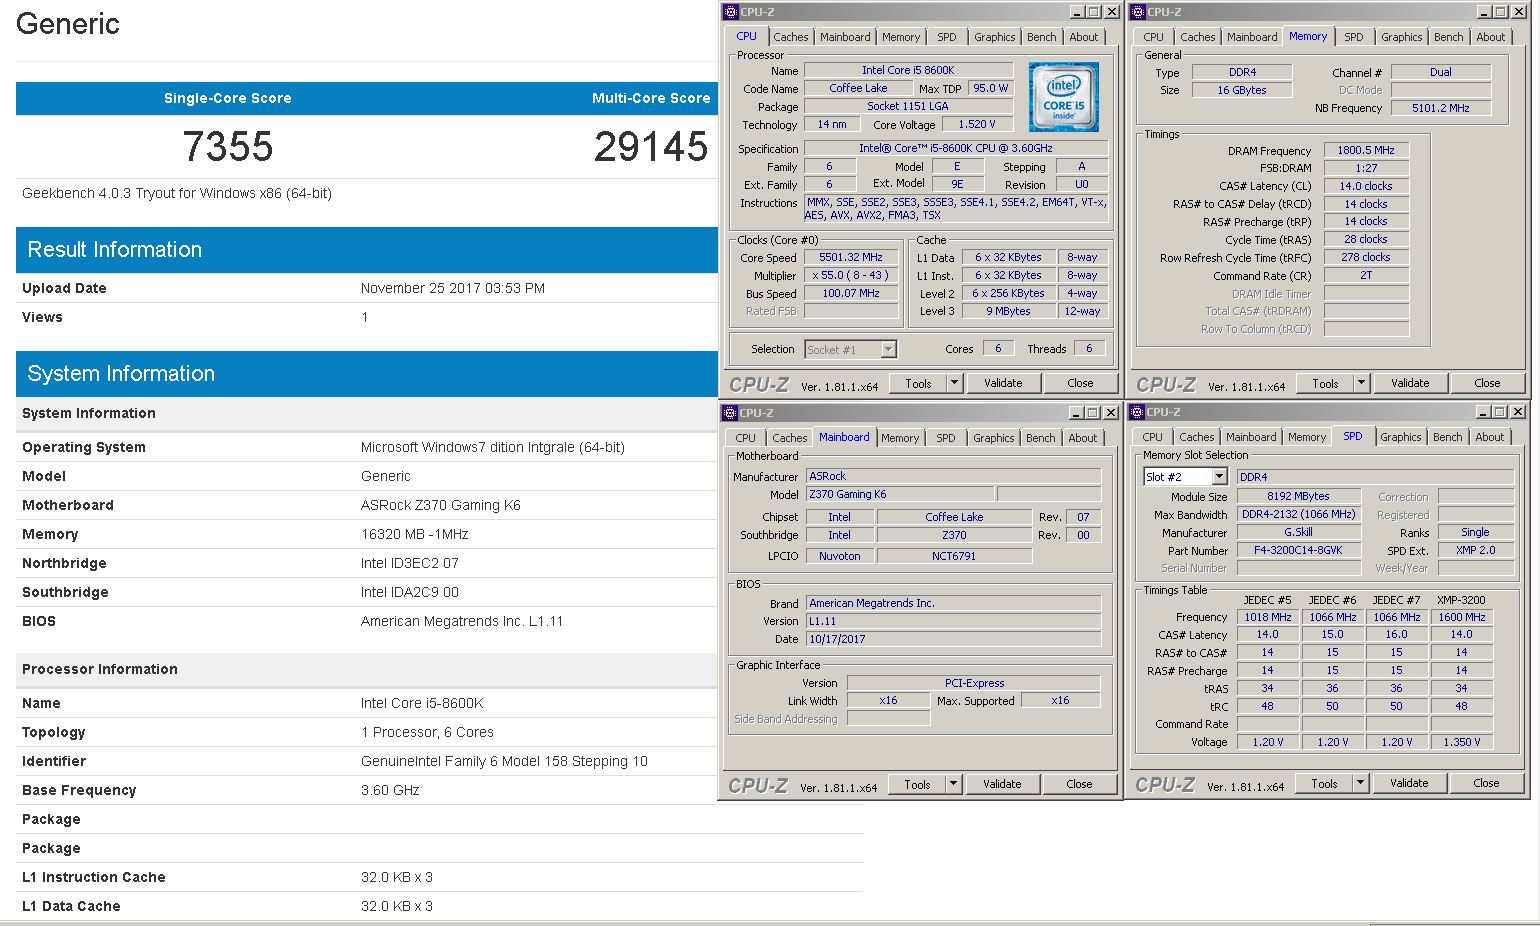The width and height of the screenshot is (1540, 926).
Task: Minimize the Memory tab CPU-Z window
Action: click(x=1484, y=12)
